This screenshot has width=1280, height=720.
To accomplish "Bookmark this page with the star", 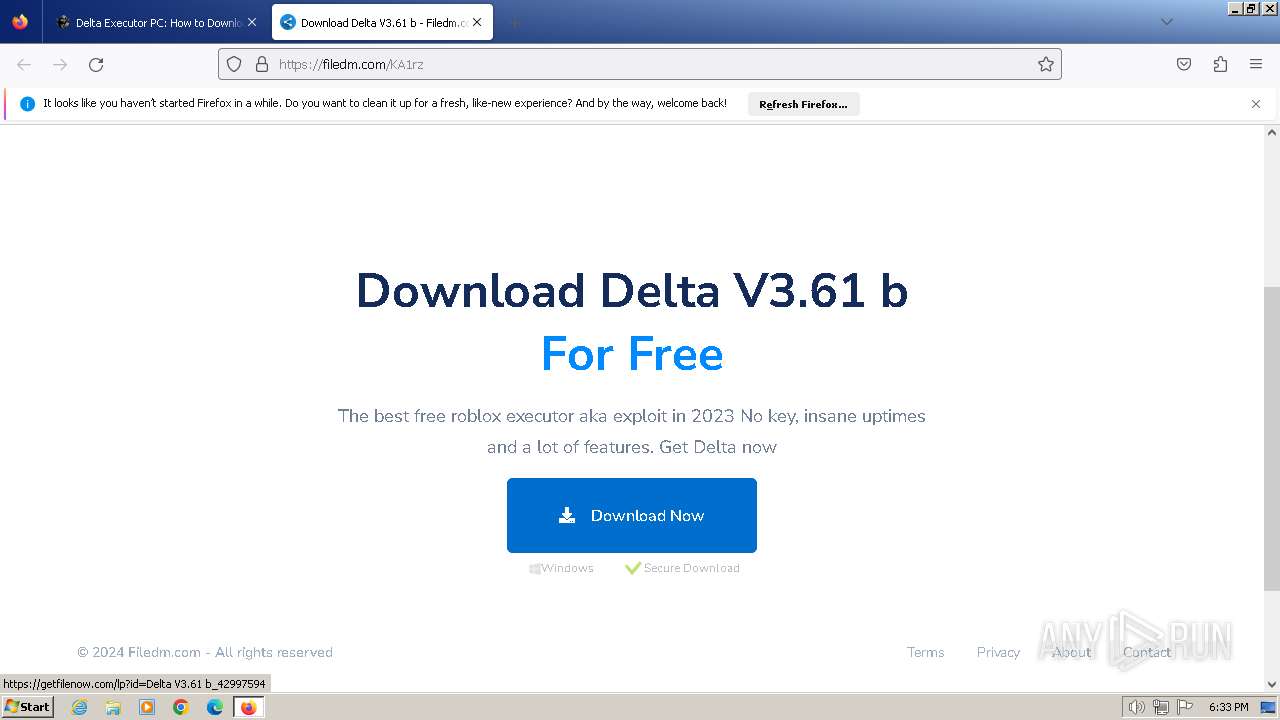I will click(1046, 64).
